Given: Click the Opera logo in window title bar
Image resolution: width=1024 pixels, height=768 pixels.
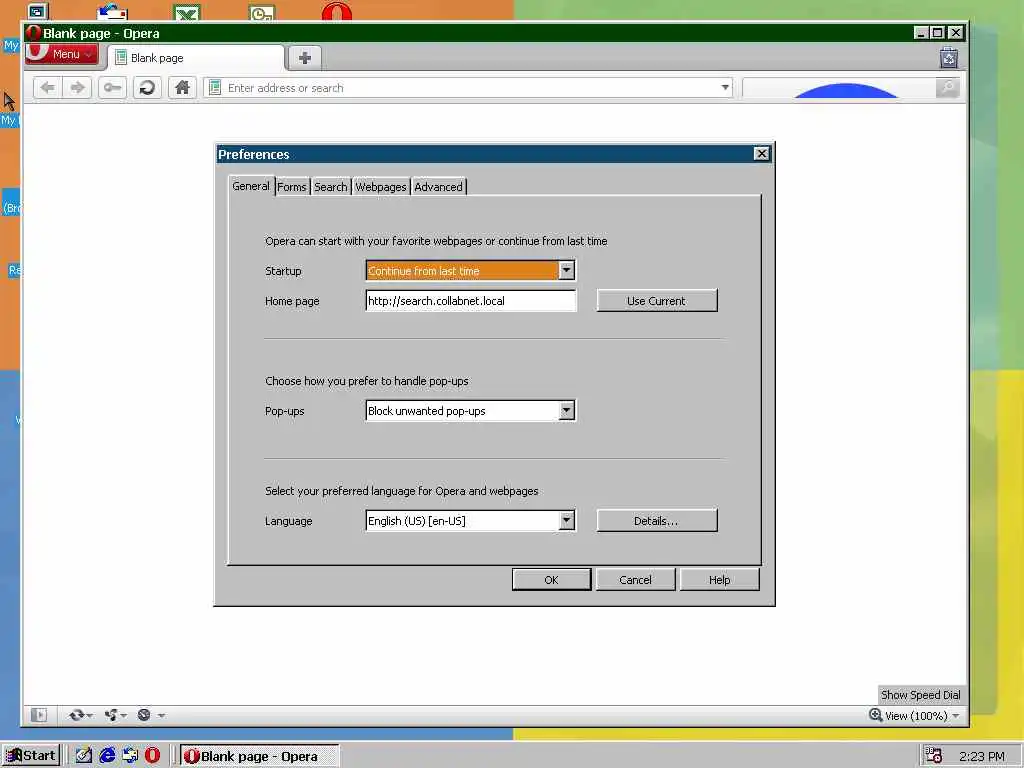Looking at the screenshot, I should (33, 33).
